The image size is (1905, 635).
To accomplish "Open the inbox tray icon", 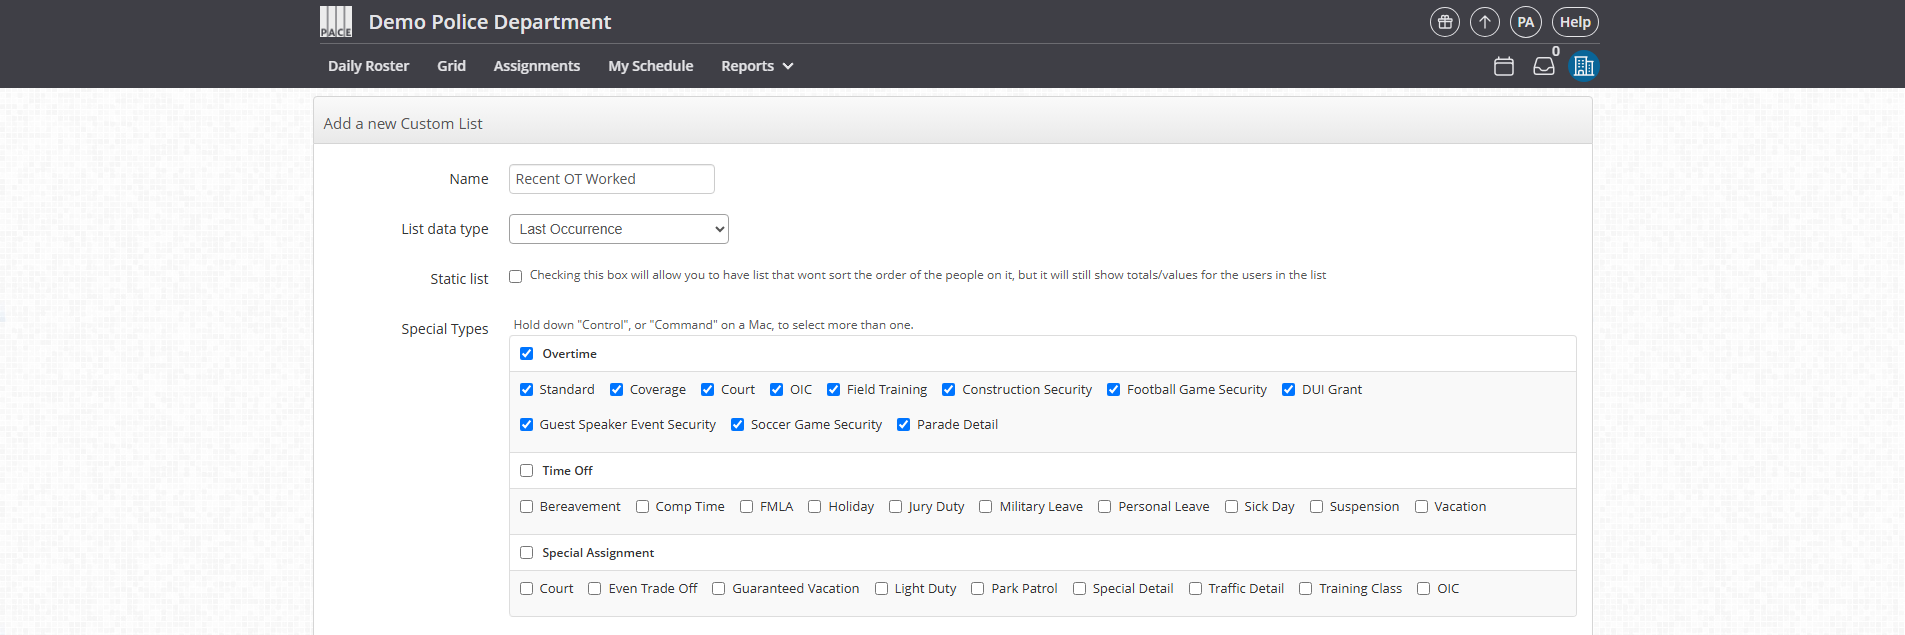I will point(1544,66).
